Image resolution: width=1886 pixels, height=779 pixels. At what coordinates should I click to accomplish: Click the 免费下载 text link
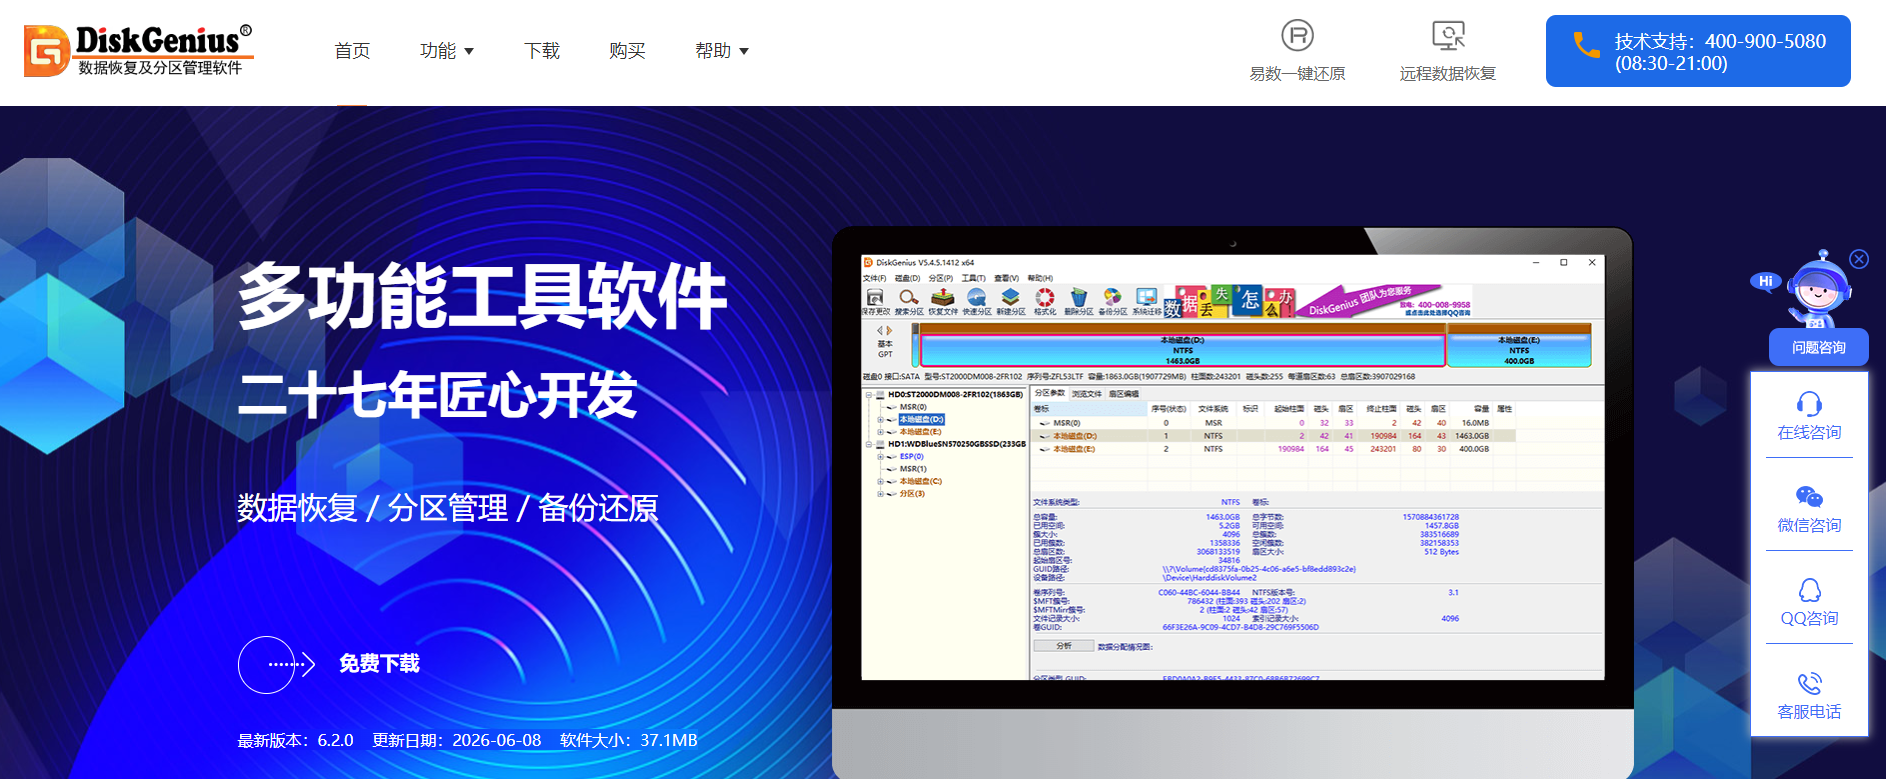(379, 664)
